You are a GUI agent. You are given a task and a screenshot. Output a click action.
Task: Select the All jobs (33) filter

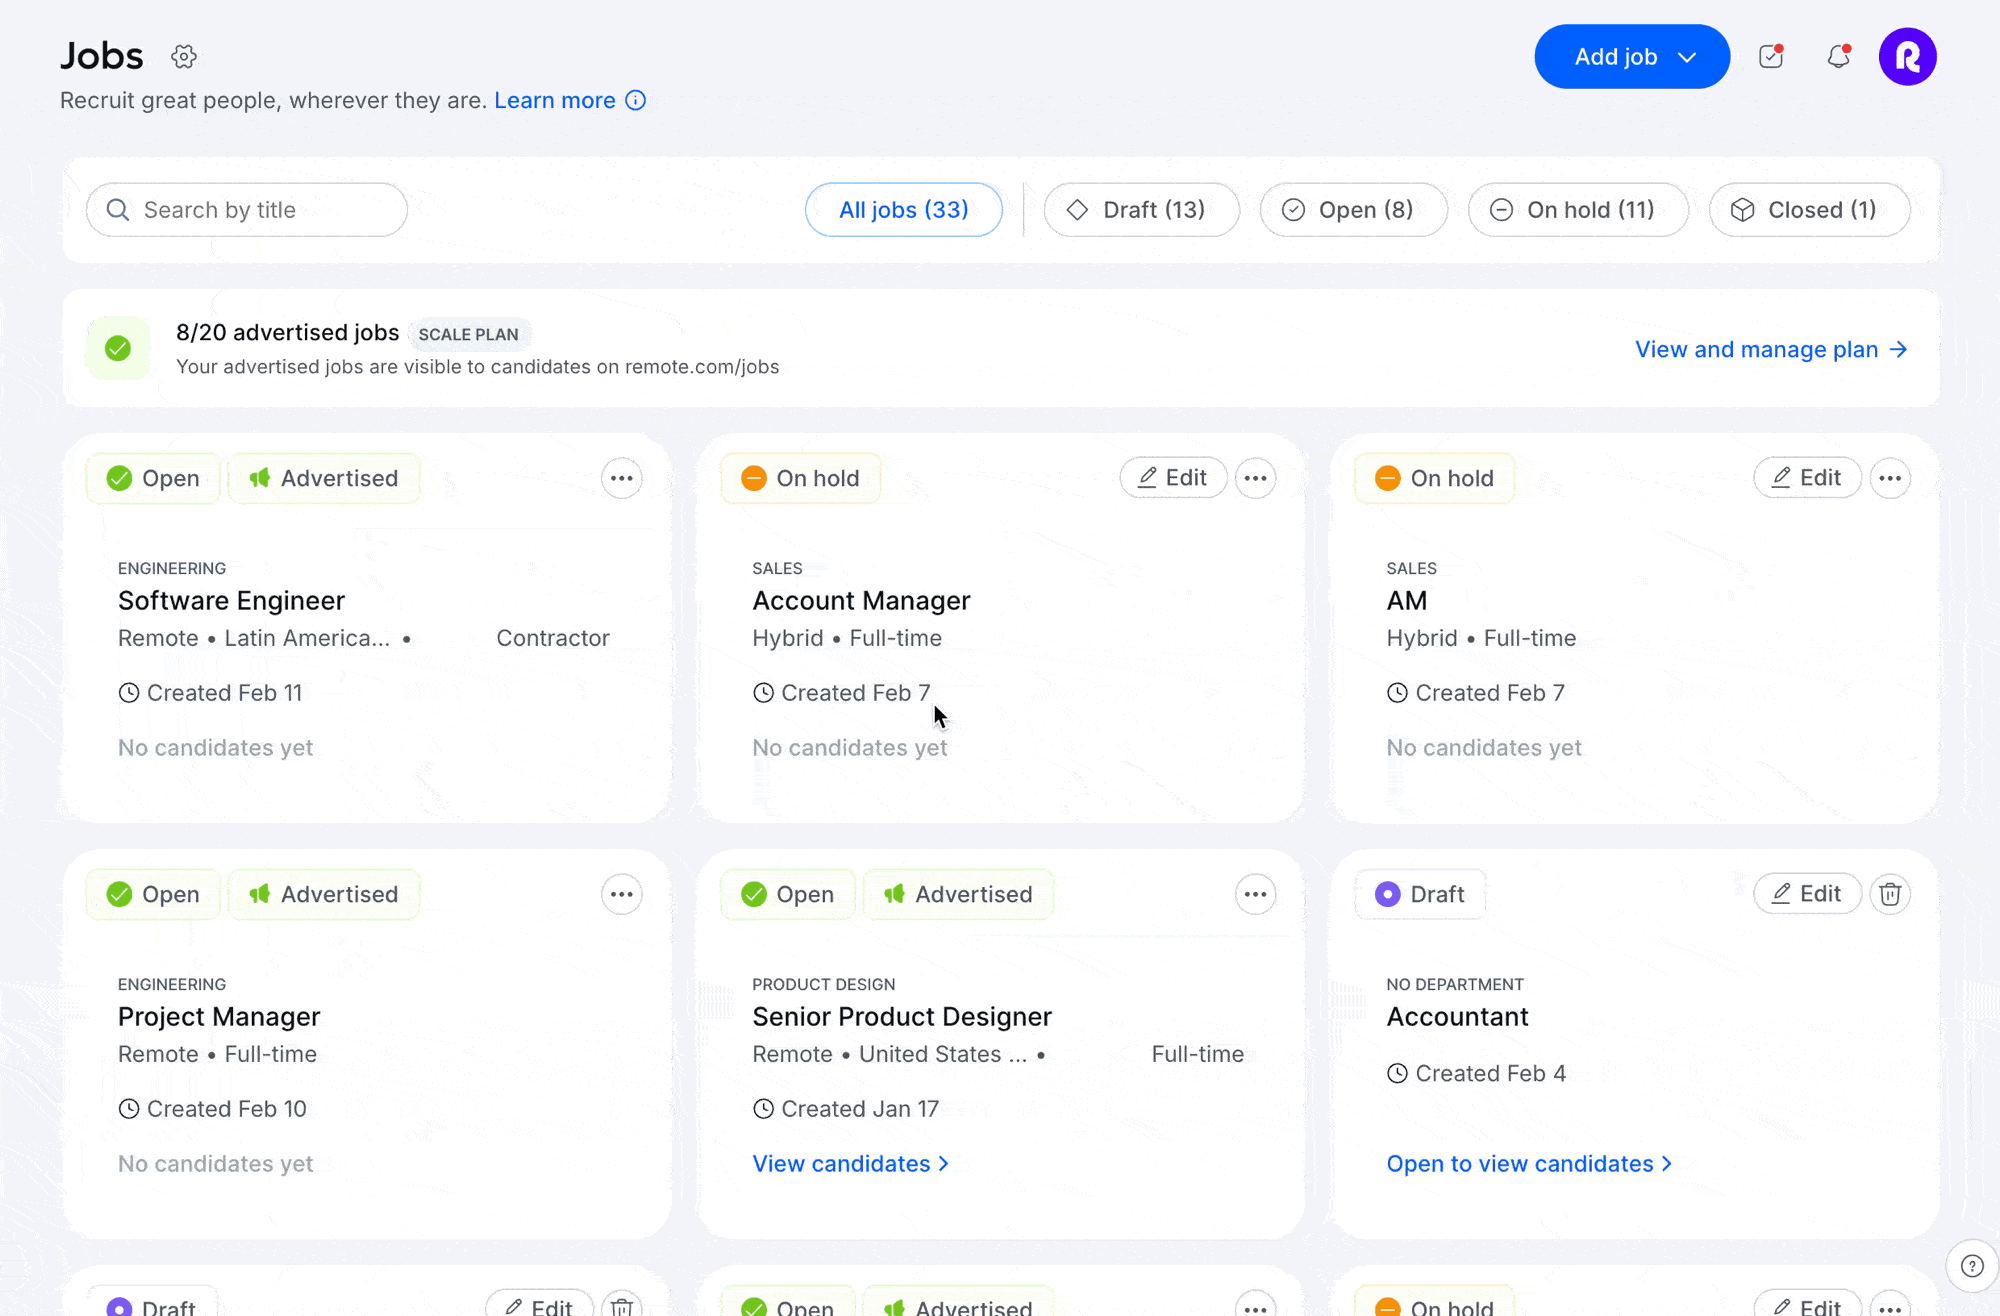tap(904, 210)
